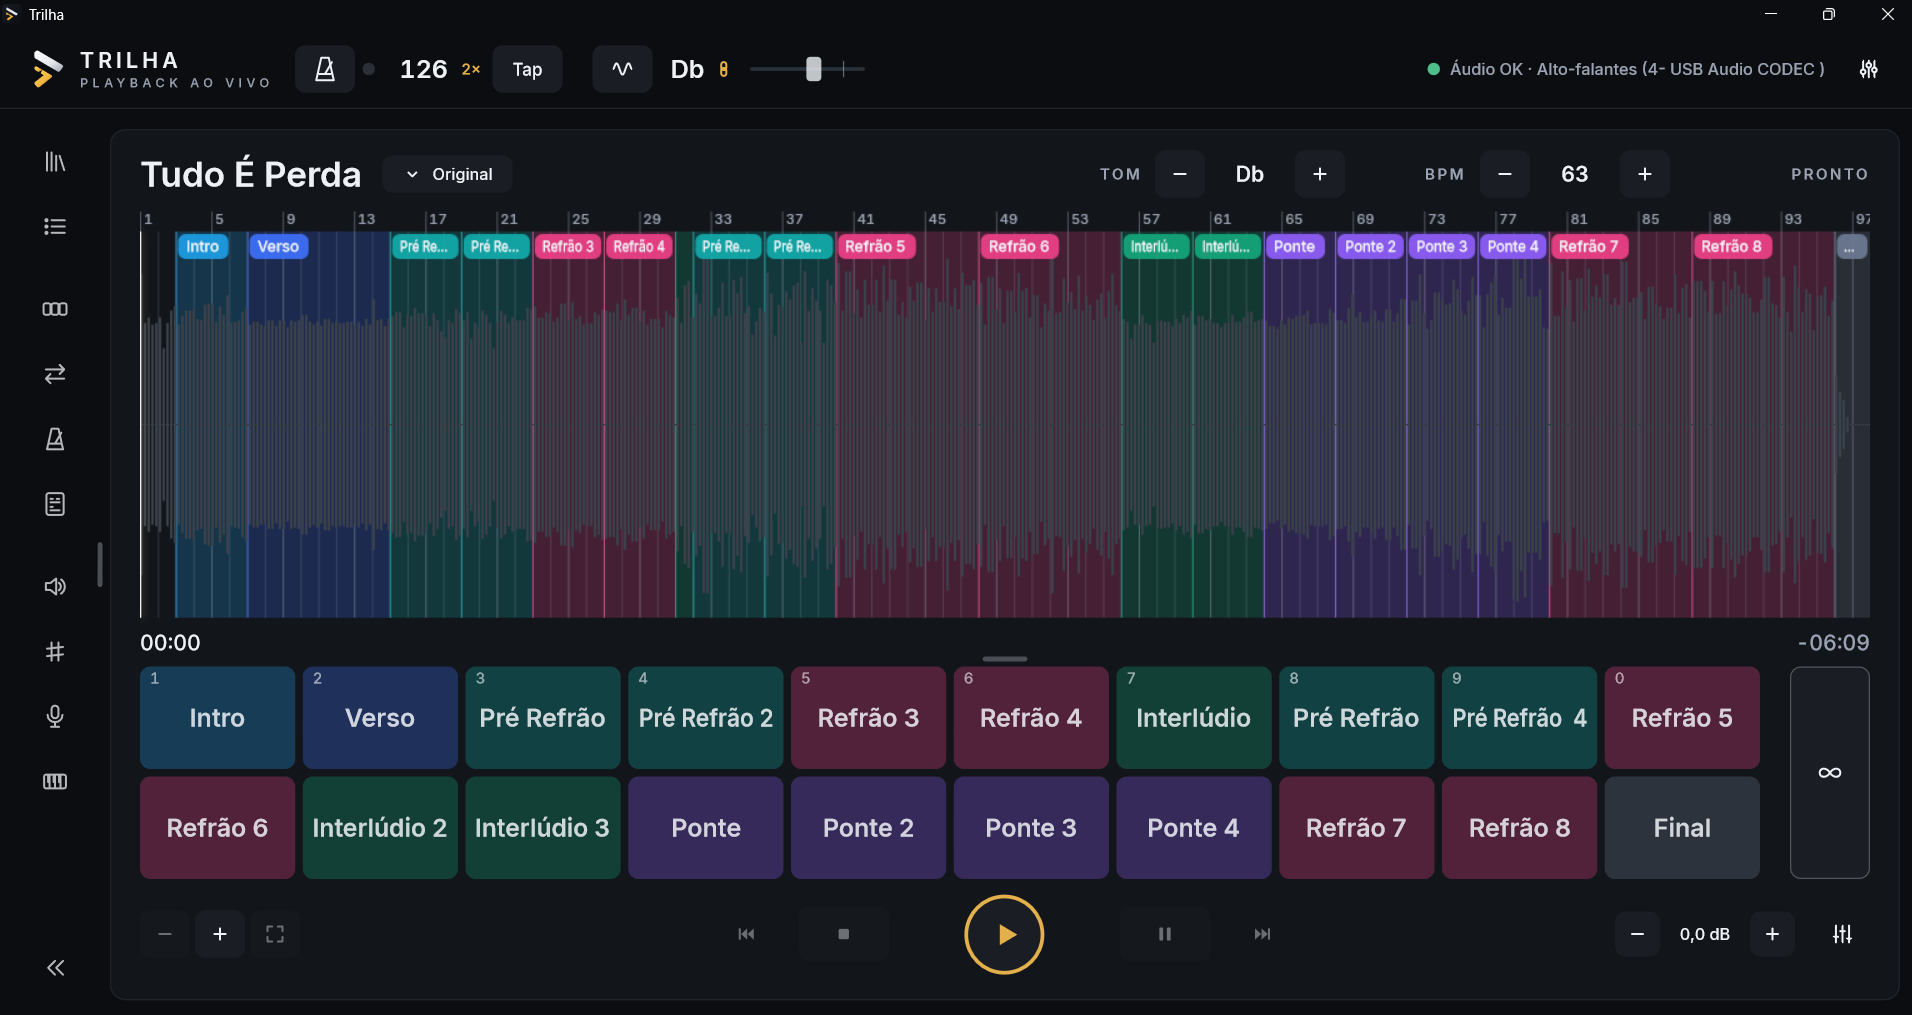Trigger the Pré Refrão 4 pad
The width and height of the screenshot is (1912, 1015).
(x=1519, y=718)
